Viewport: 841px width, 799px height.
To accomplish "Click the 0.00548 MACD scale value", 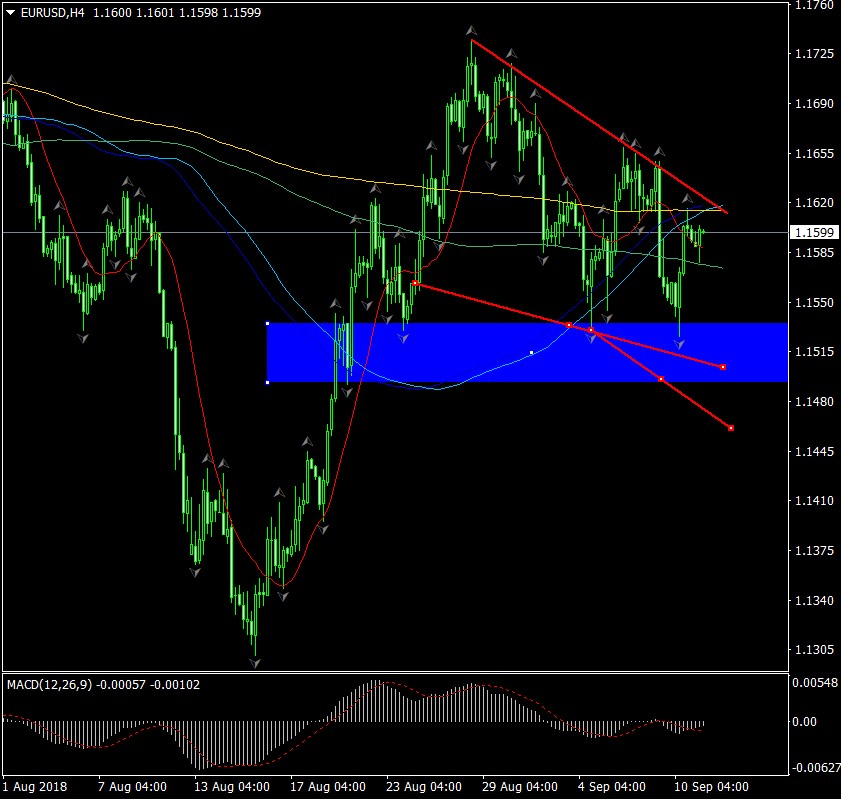I will (x=814, y=682).
